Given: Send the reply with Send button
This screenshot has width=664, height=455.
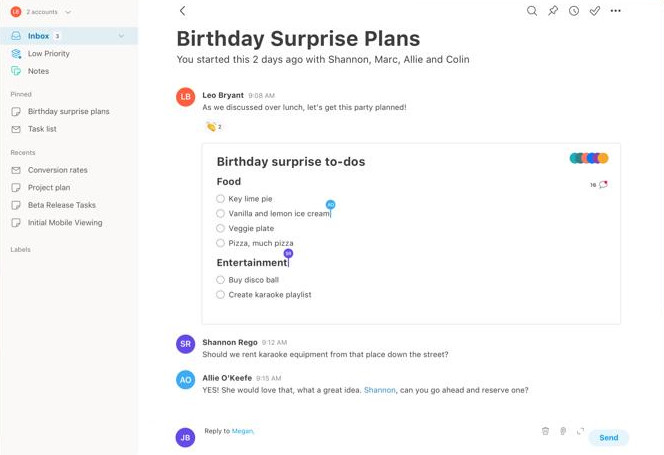Looking at the screenshot, I should 609,438.
